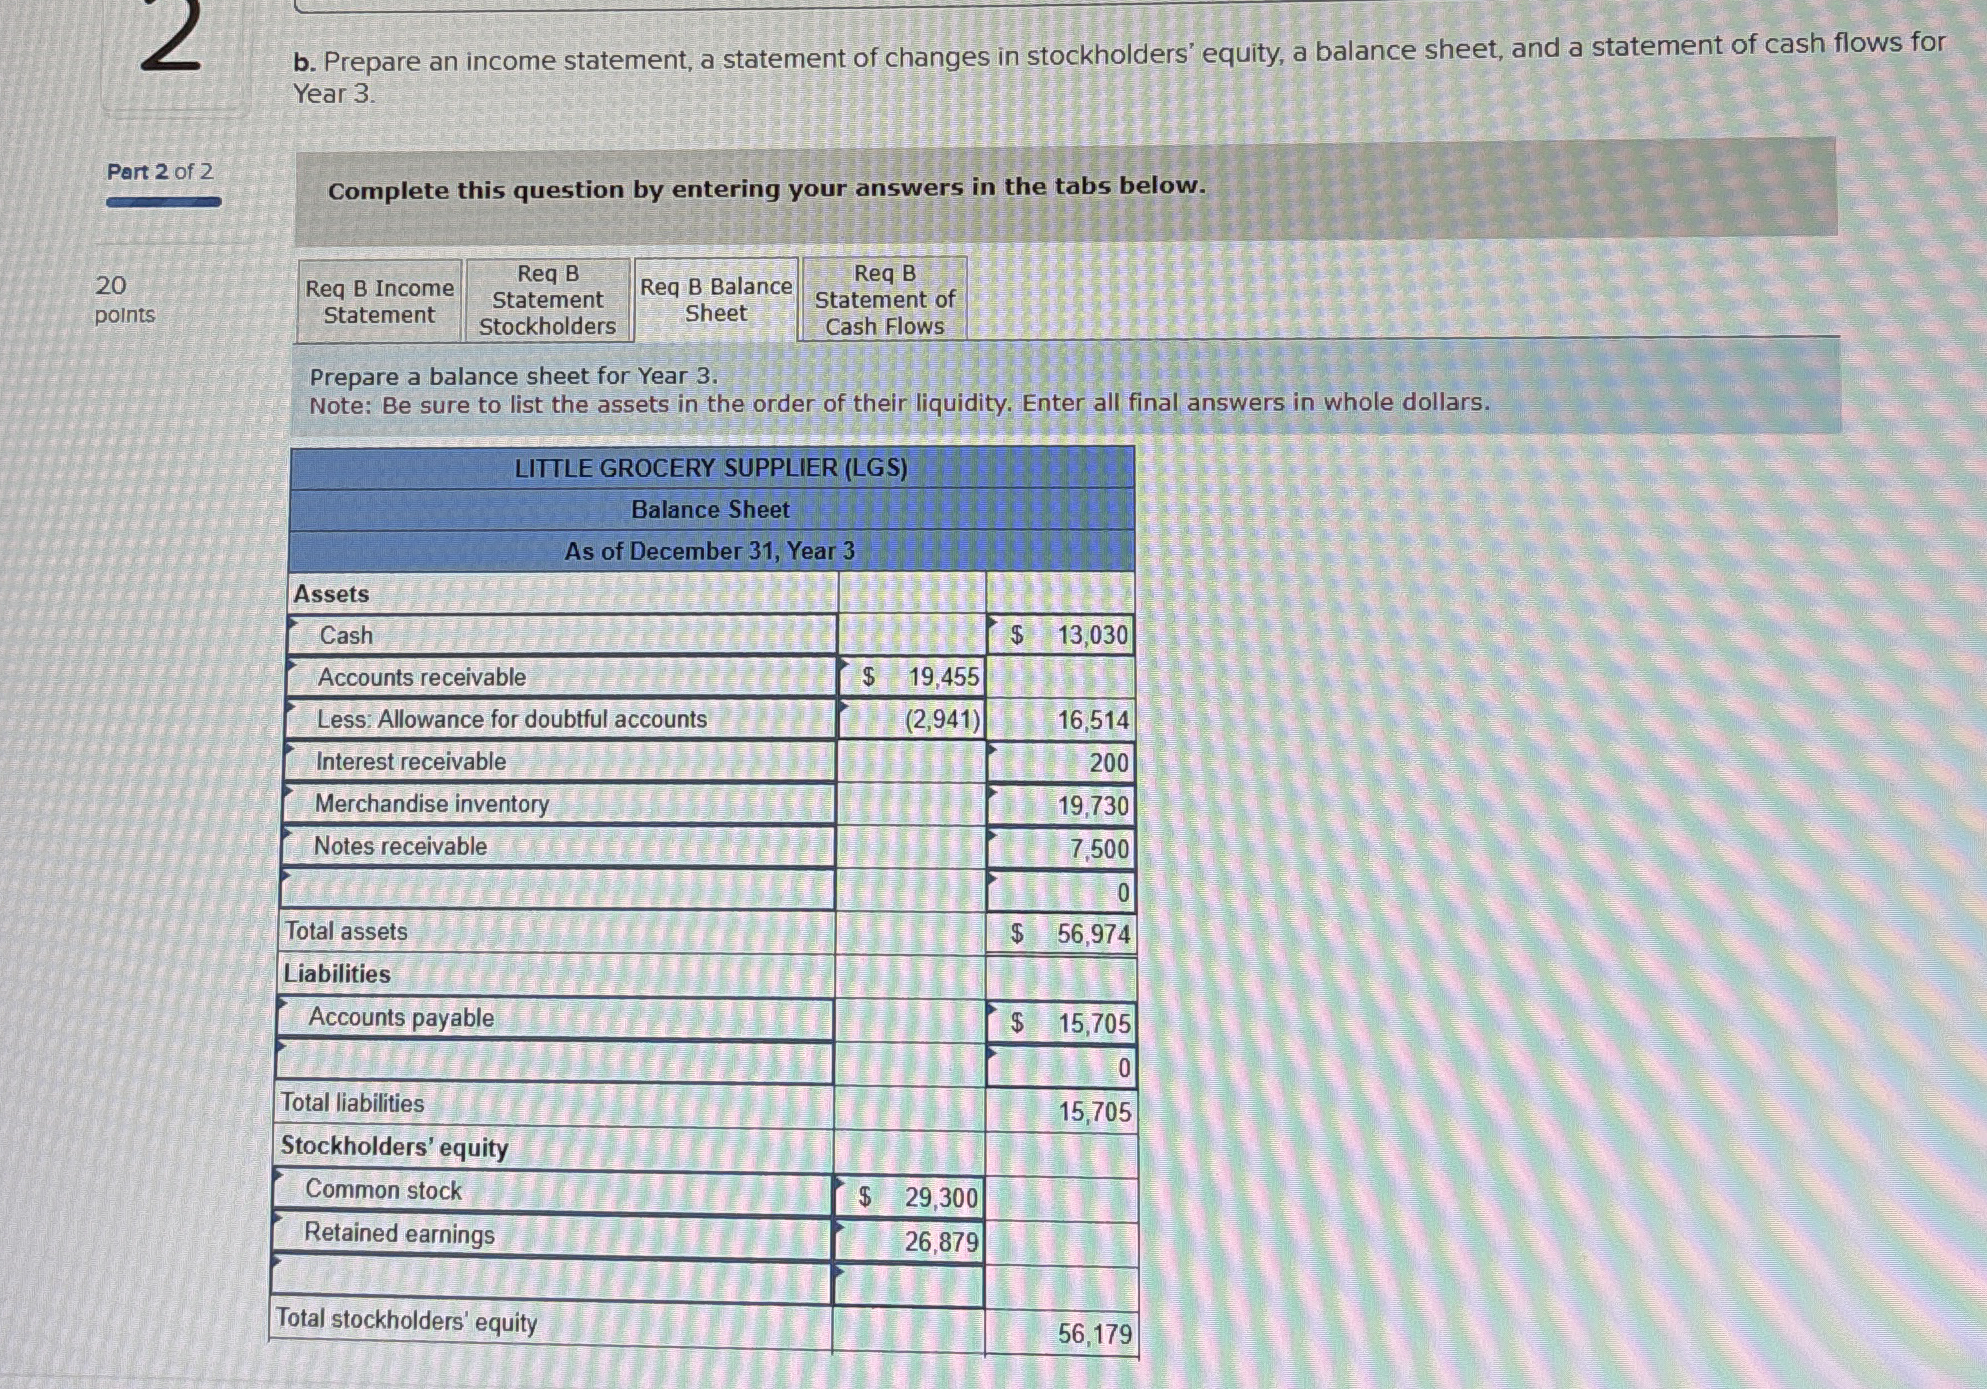Edit the Accounts receivable value 19,455
Screen dimensions: 1987x1389
pyautogui.click(x=910, y=678)
